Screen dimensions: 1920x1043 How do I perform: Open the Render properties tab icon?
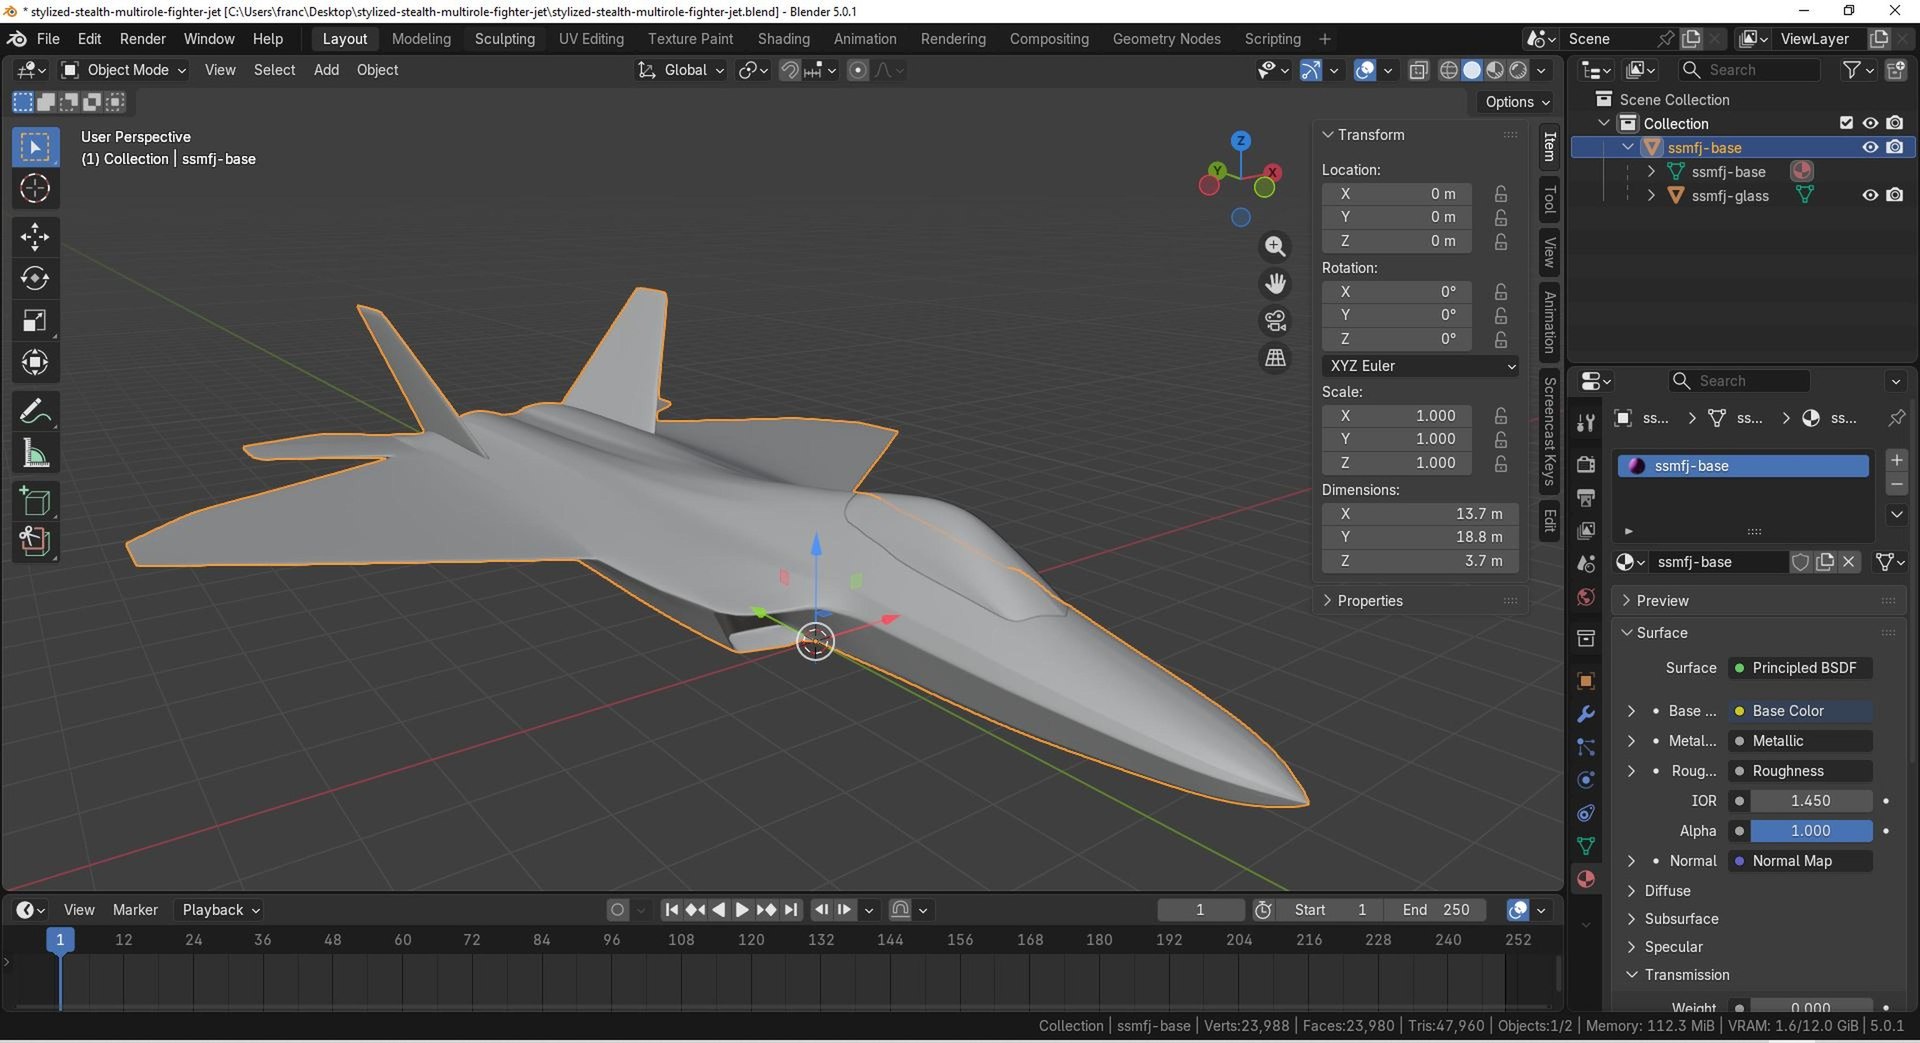click(x=1586, y=464)
